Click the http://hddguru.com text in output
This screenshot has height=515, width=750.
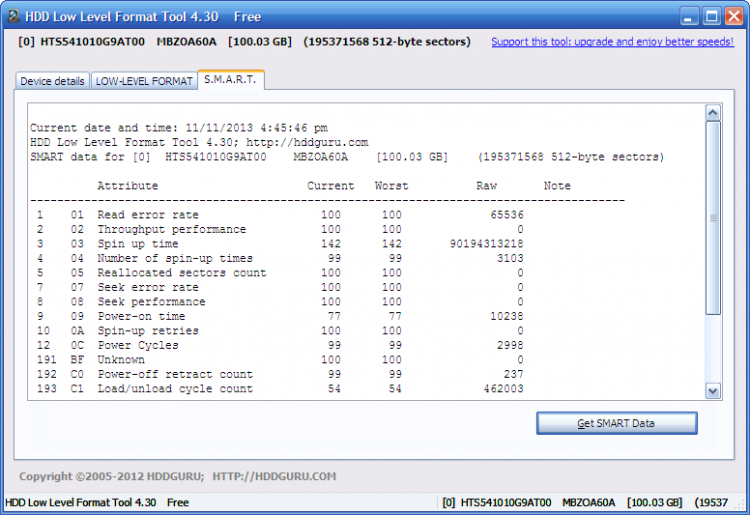[x=307, y=142]
